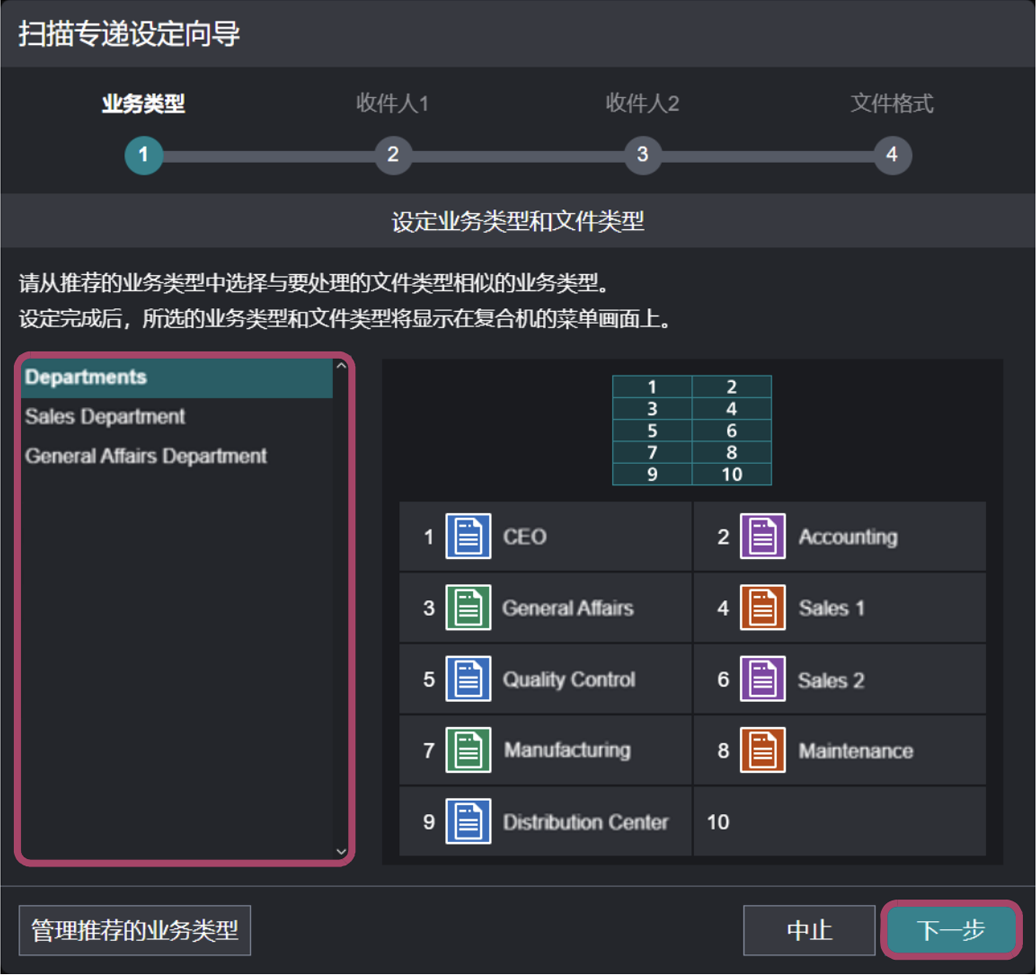The width and height of the screenshot is (1036, 977).
Task: Select the orange Sales 1 document icon
Action: 762,608
